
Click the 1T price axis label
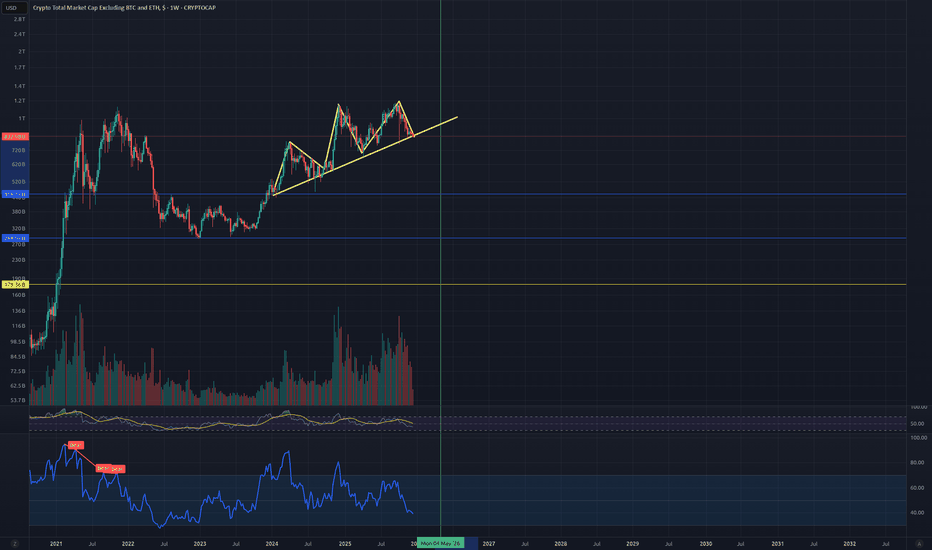(x=21, y=119)
